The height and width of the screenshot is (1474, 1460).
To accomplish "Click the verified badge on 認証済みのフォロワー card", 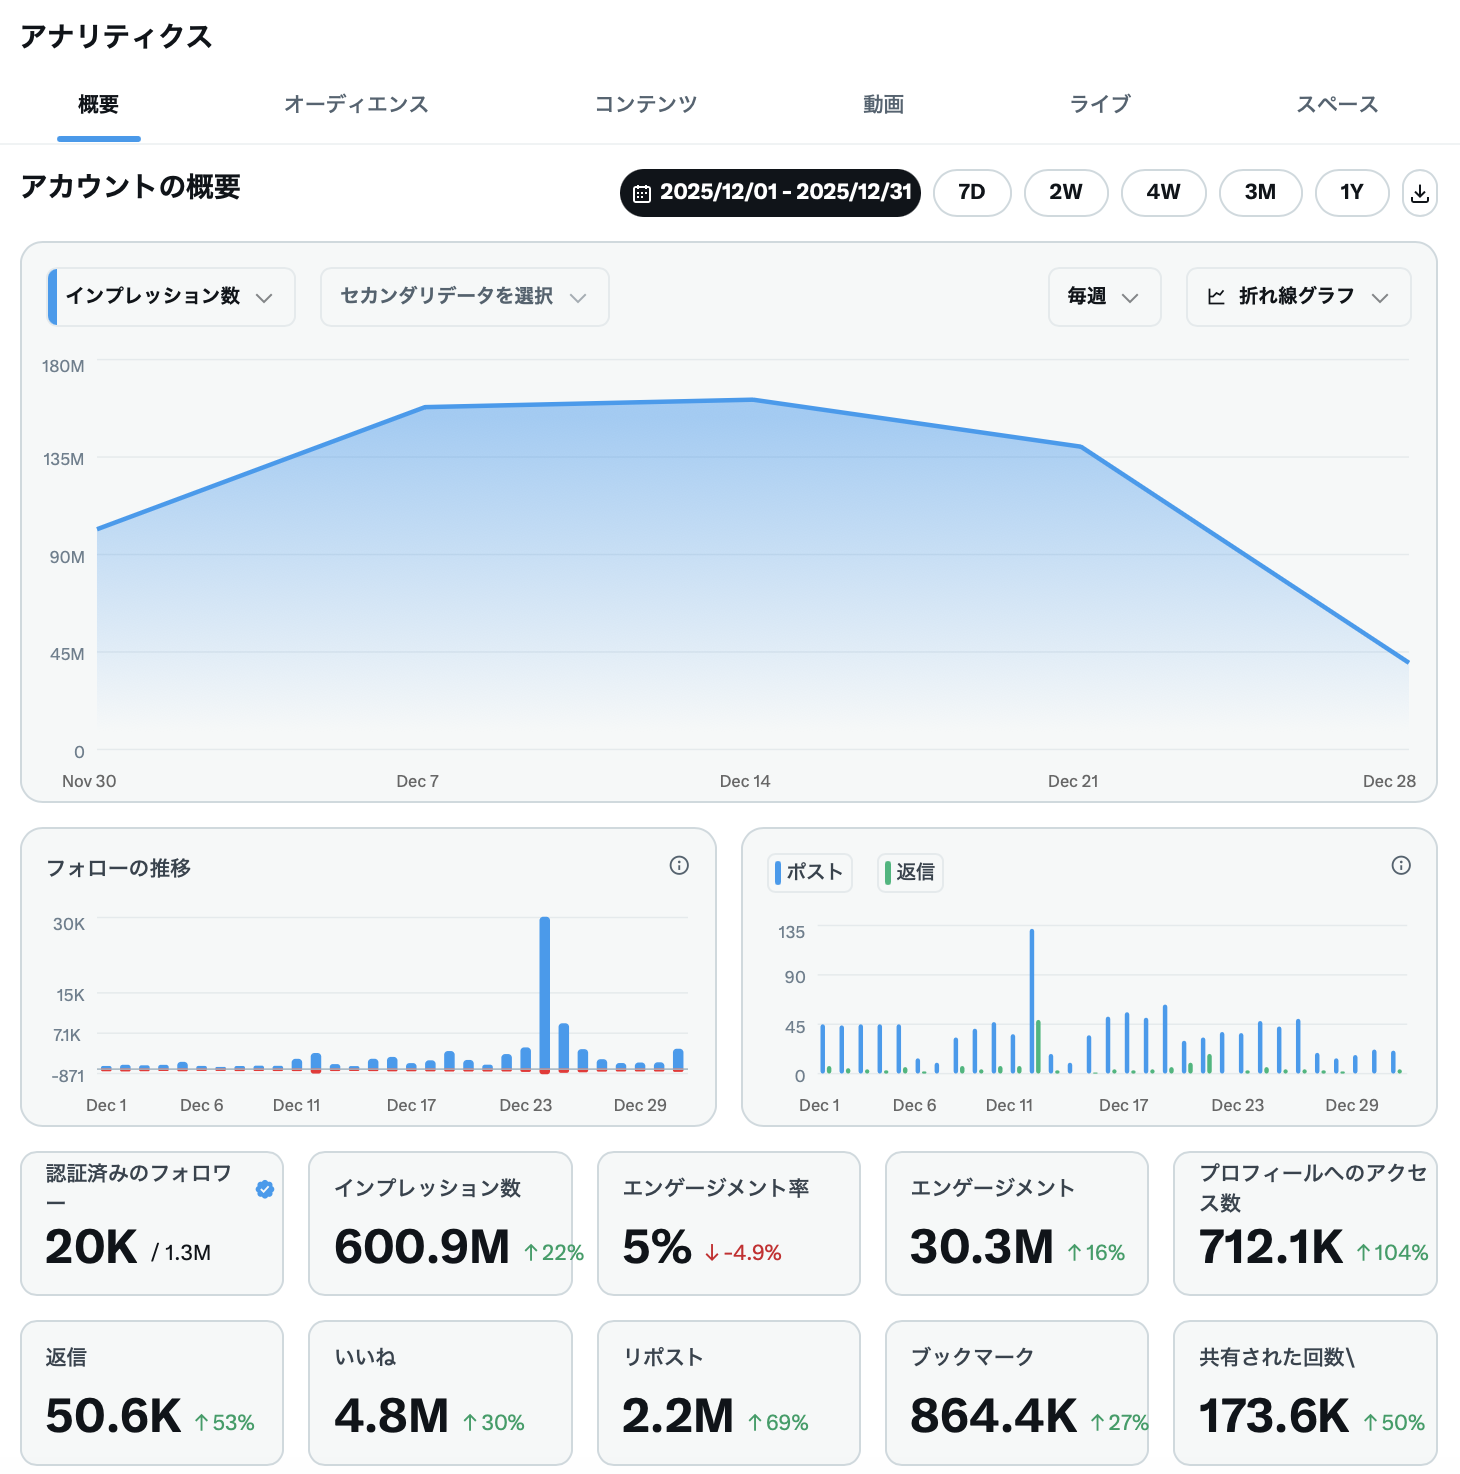I will coord(264,1189).
